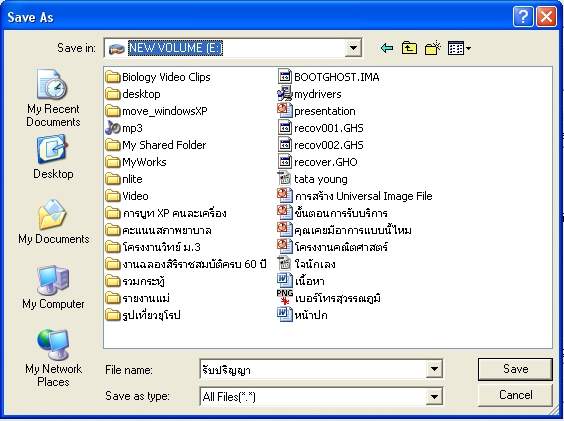This screenshot has width=564, height=421.
Task: Go back using the green arrow icon
Action: coord(387,48)
